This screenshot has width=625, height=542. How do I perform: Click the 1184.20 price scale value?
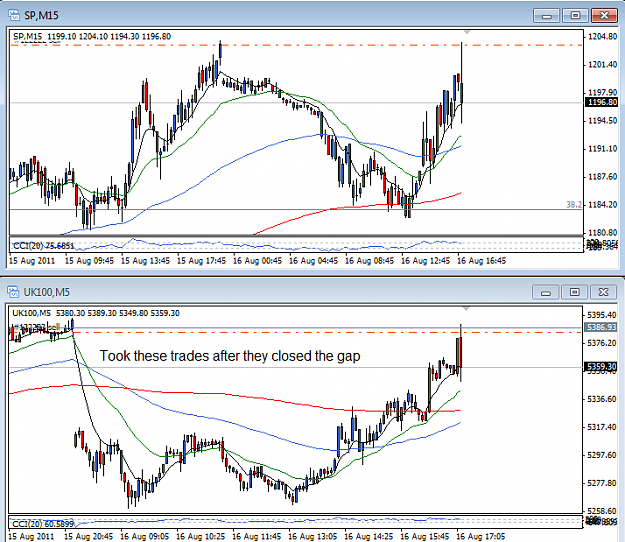[602, 204]
